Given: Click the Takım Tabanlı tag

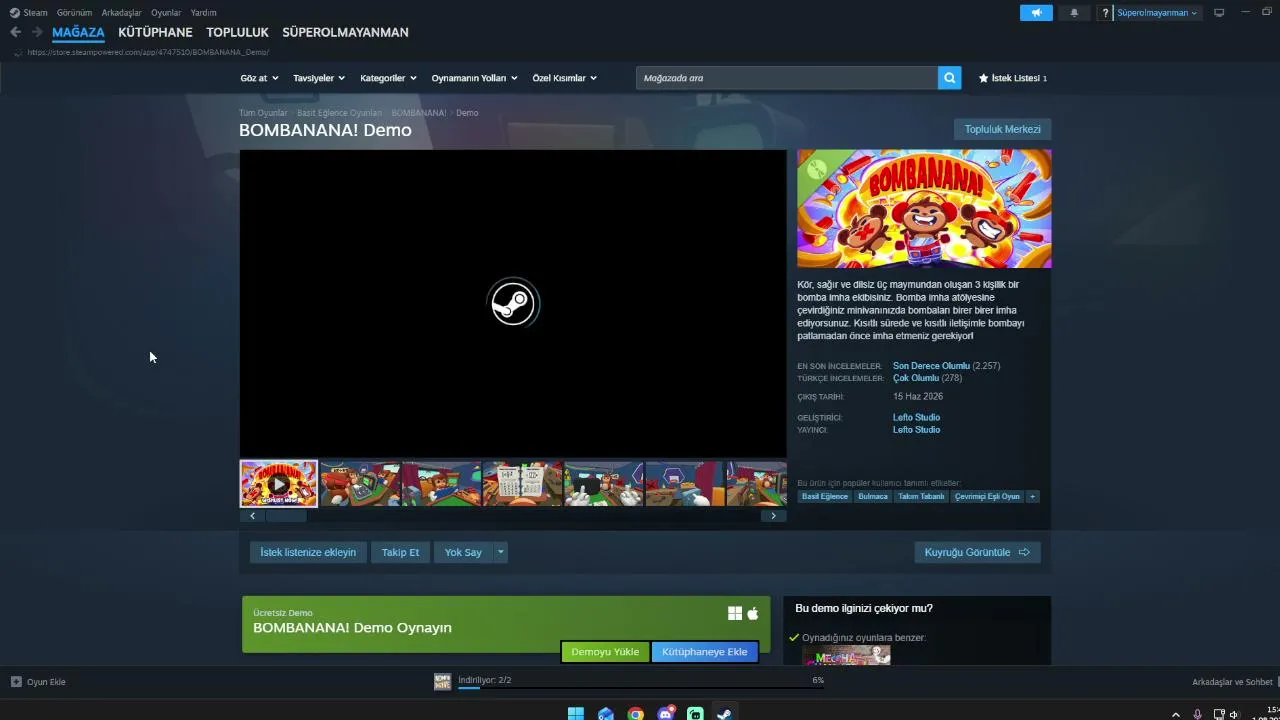Looking at the screenshot, I should [x=921, y=496].
